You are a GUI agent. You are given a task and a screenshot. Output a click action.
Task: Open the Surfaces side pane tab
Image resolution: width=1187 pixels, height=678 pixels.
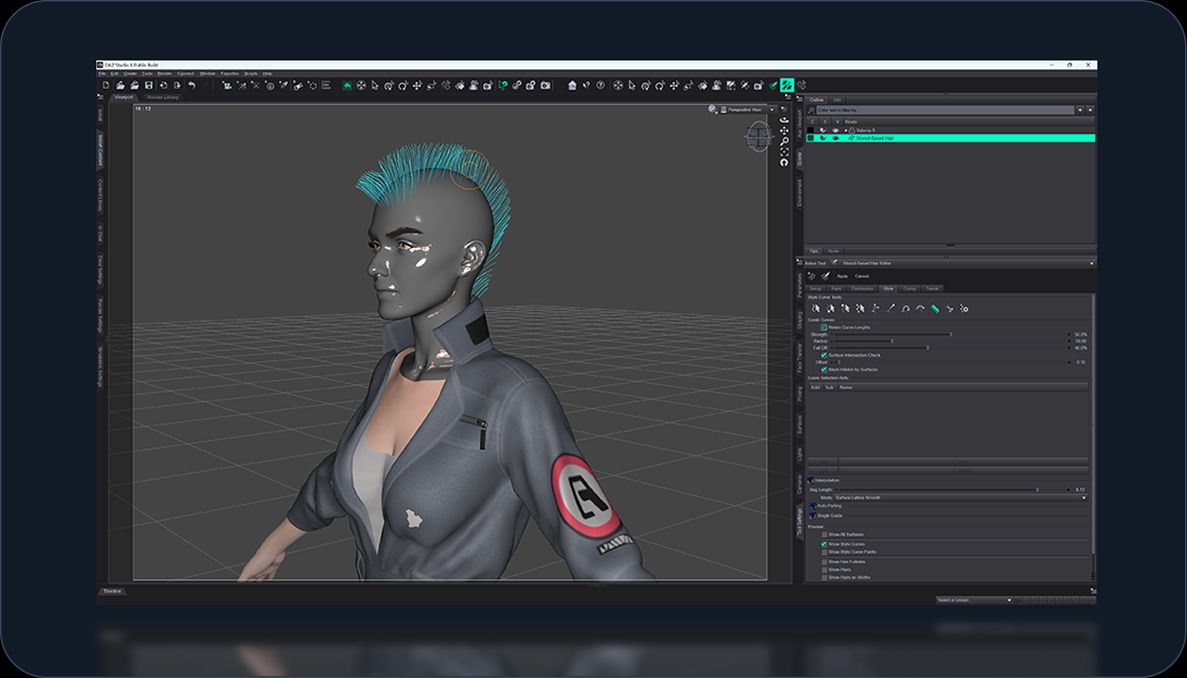click(799, 425)
